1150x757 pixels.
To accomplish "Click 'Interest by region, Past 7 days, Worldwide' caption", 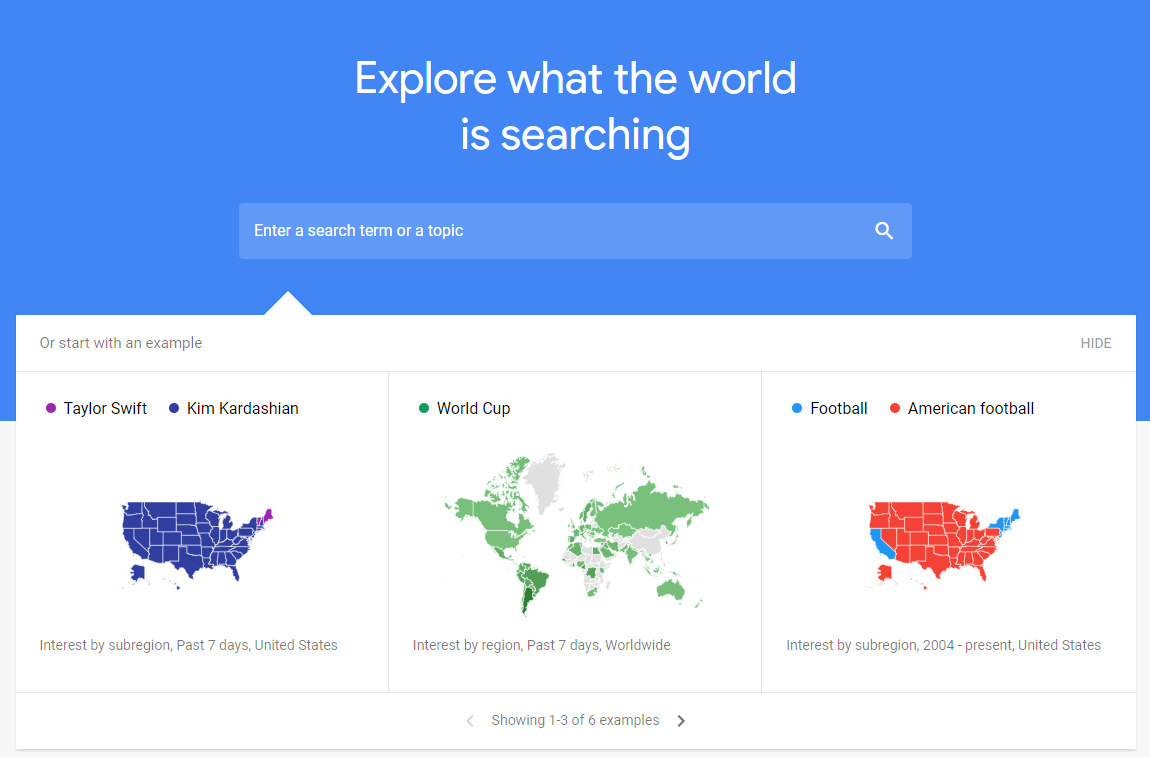I will [542, 646].
